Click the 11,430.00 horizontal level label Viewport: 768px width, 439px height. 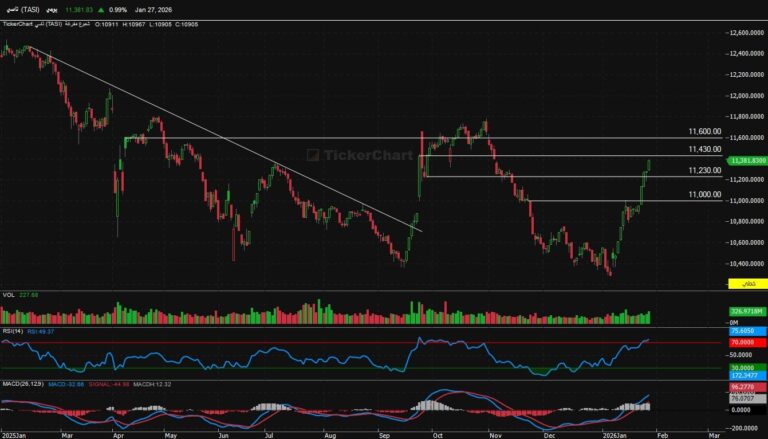coord(705,149)
